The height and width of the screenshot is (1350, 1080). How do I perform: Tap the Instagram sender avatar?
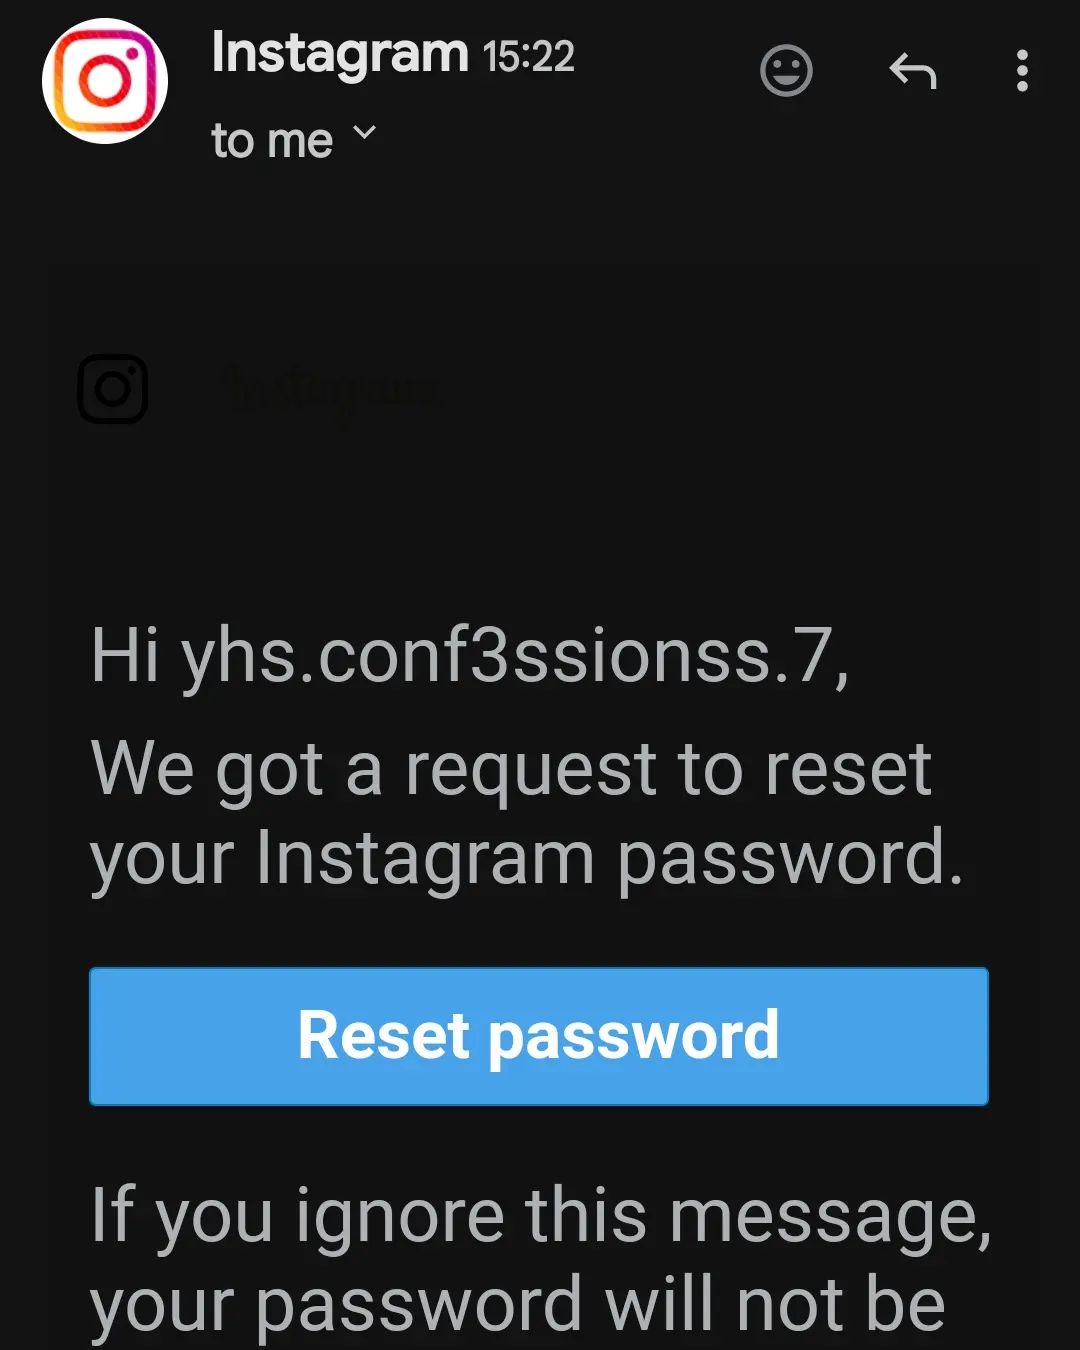[x=105, y=81]
